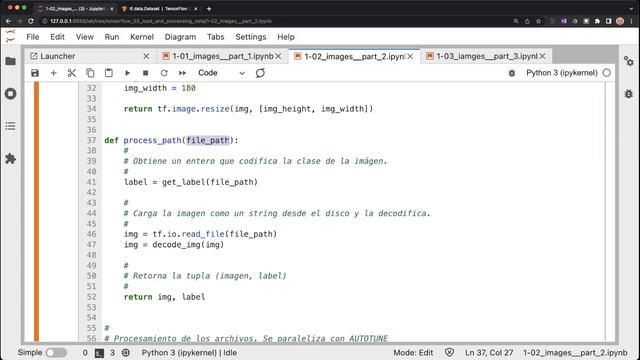Bookmark this page with star icon
Screen dimensions: 640x360
[x=538, y=21]
